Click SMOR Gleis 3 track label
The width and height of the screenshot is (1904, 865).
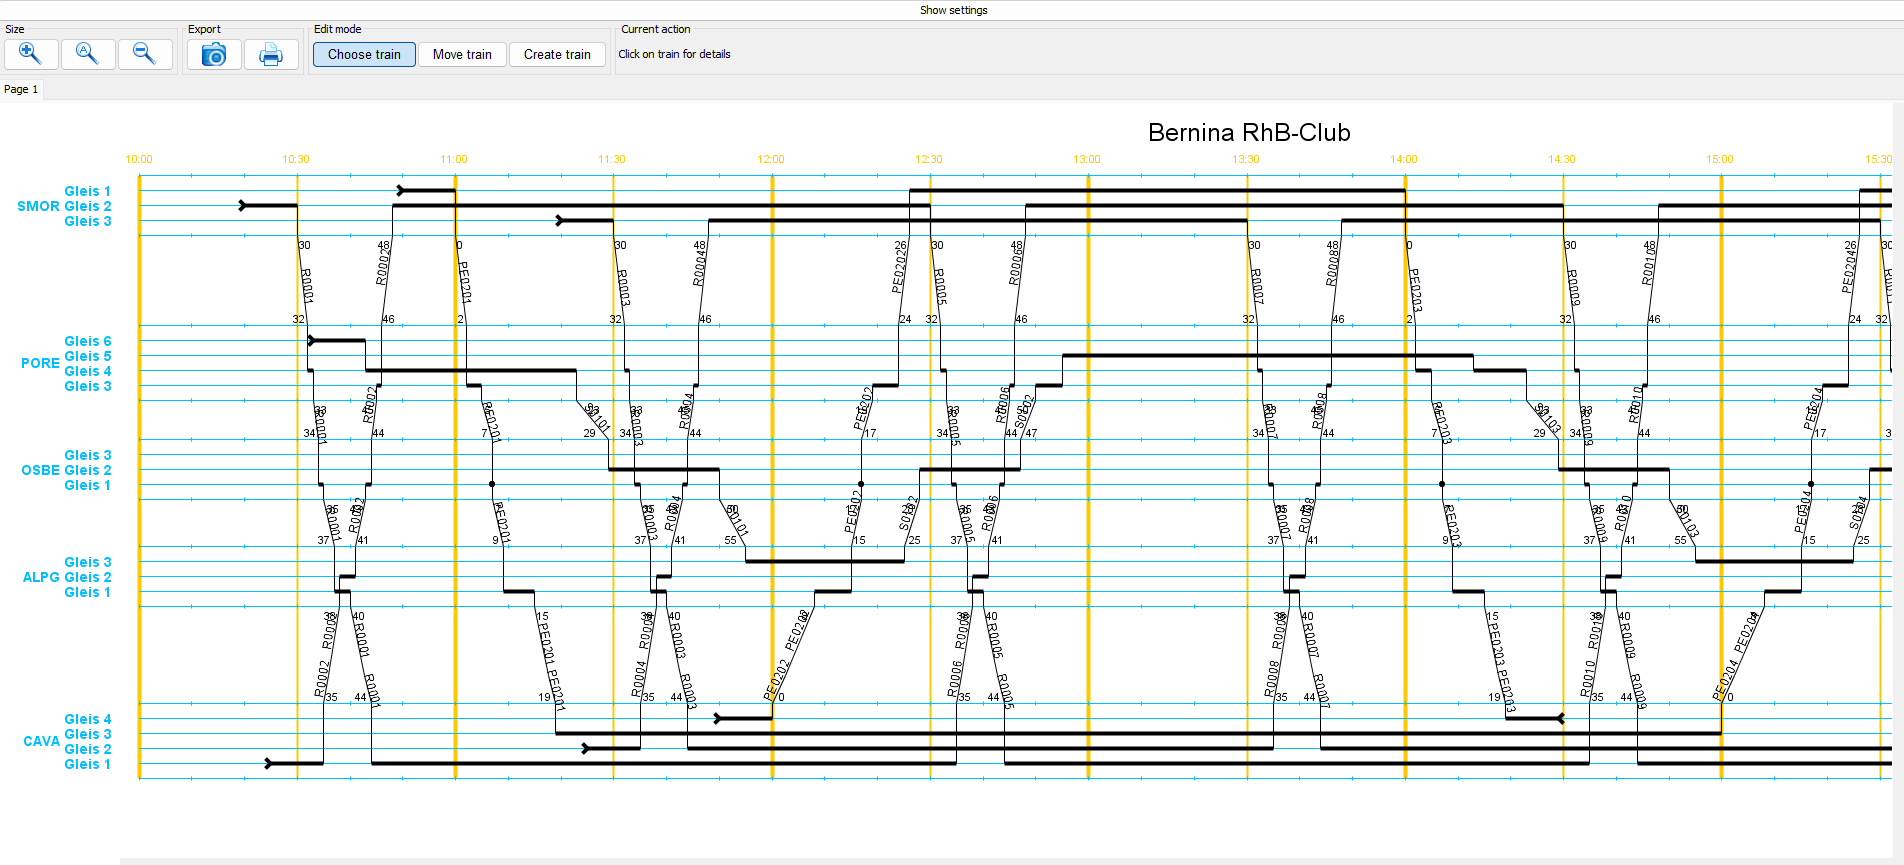tap(88, 221)
